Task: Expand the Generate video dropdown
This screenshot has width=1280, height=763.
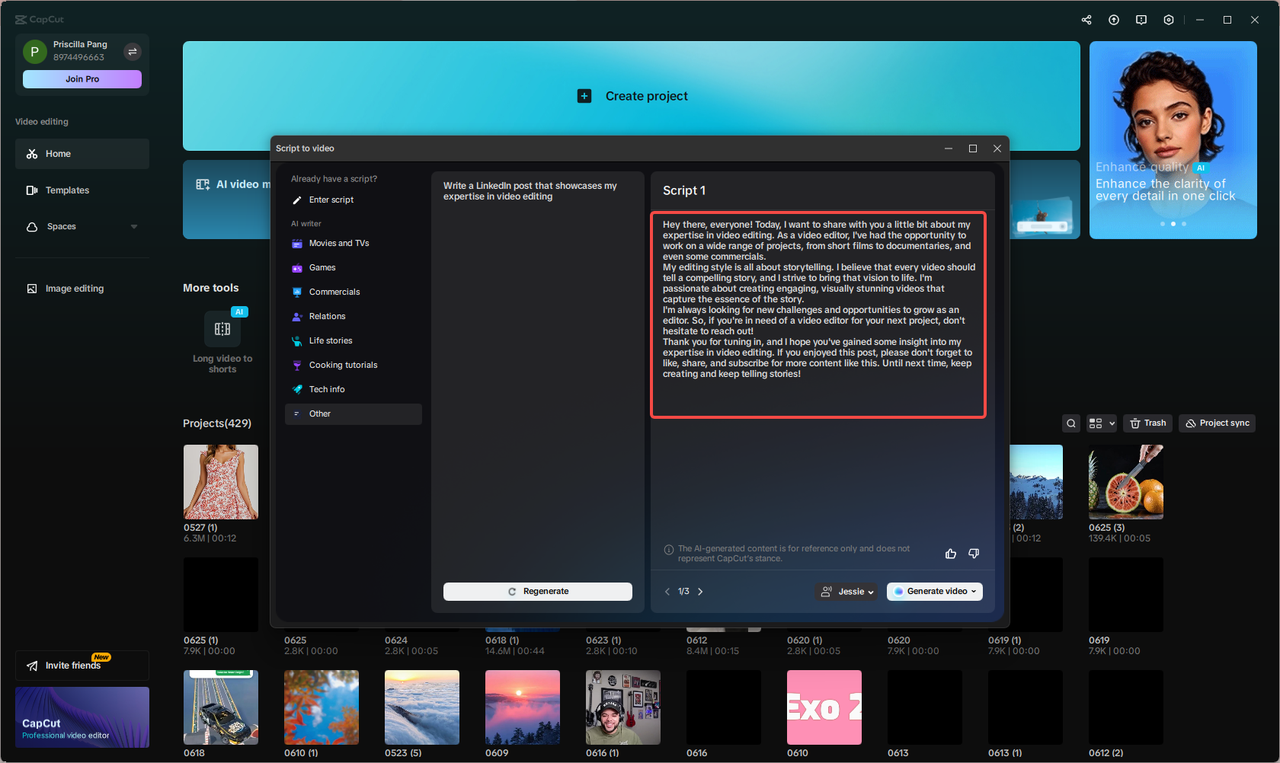Action: [973, 592]
